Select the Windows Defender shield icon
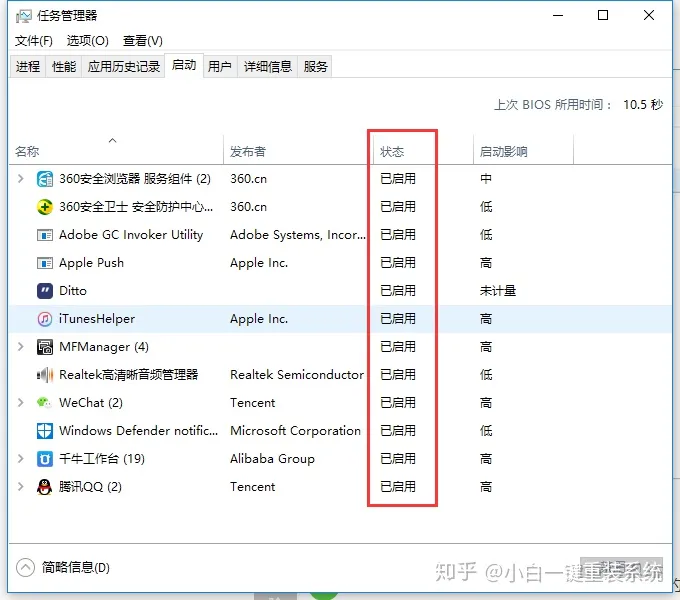 [45, 431]
